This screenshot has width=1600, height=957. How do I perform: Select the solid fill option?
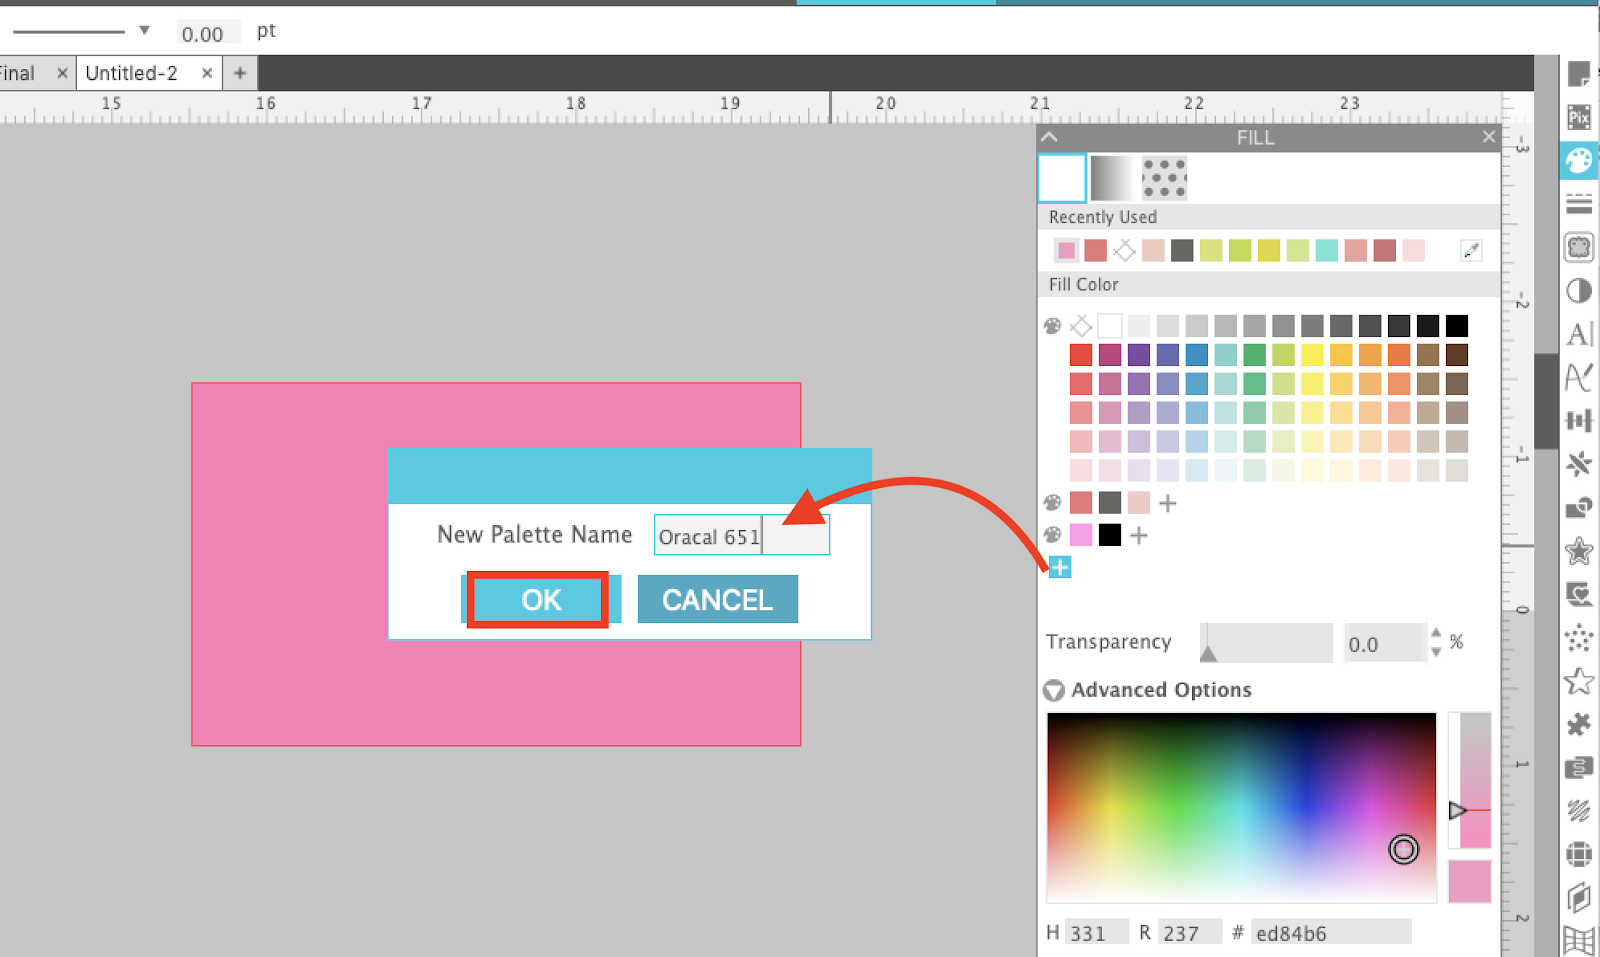pyautogui.click(x=1061, y=177)
